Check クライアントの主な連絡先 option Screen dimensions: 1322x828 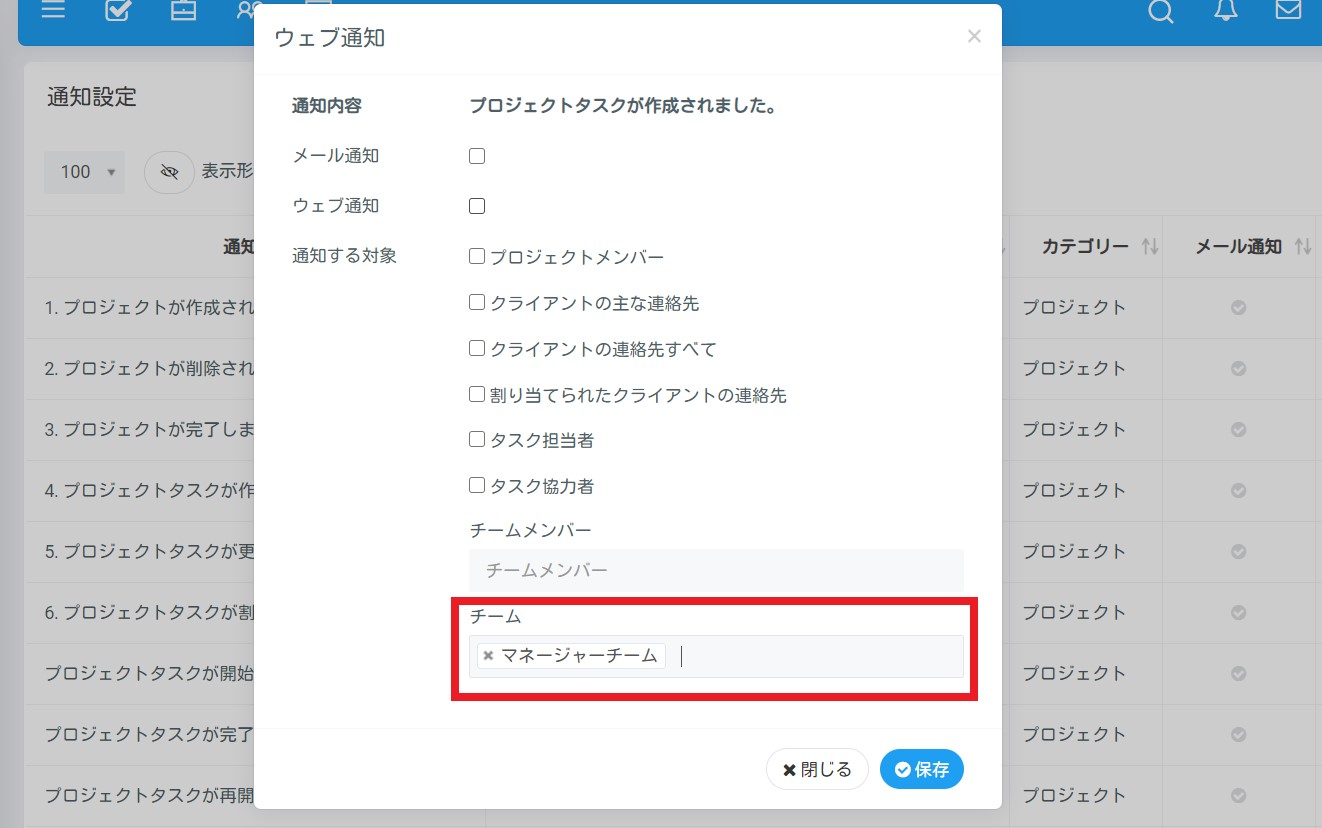pyautogui.click(x=477, y=303)
